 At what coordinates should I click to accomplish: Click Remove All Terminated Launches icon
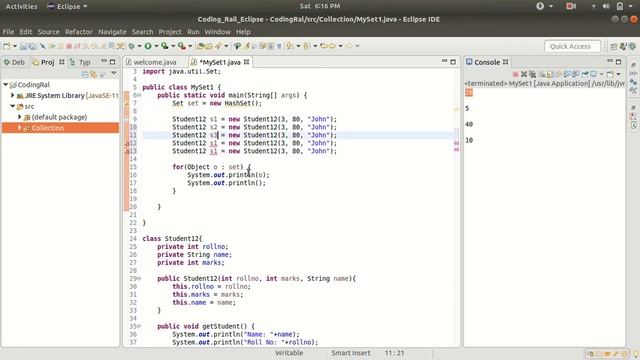(x=532, y=74)
